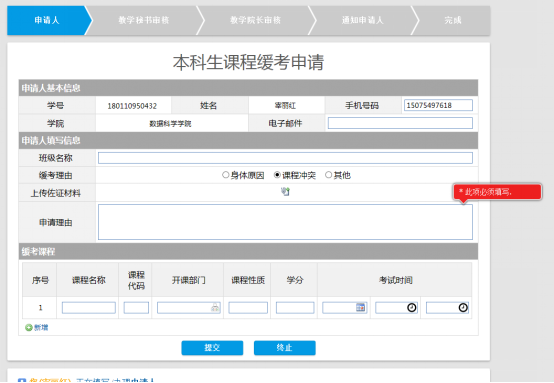Select the 身体原因 radio button
This screenshot has height=383, width=554.
(x=225, y=175)
